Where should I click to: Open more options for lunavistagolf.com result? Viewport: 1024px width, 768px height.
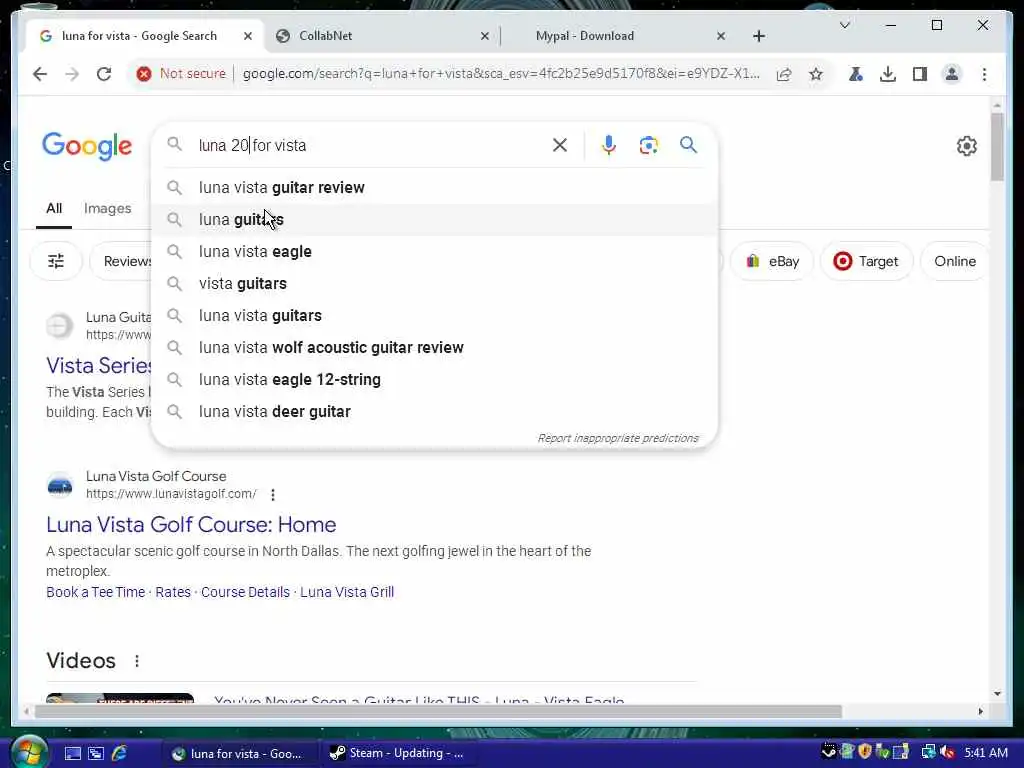point(273,494)
